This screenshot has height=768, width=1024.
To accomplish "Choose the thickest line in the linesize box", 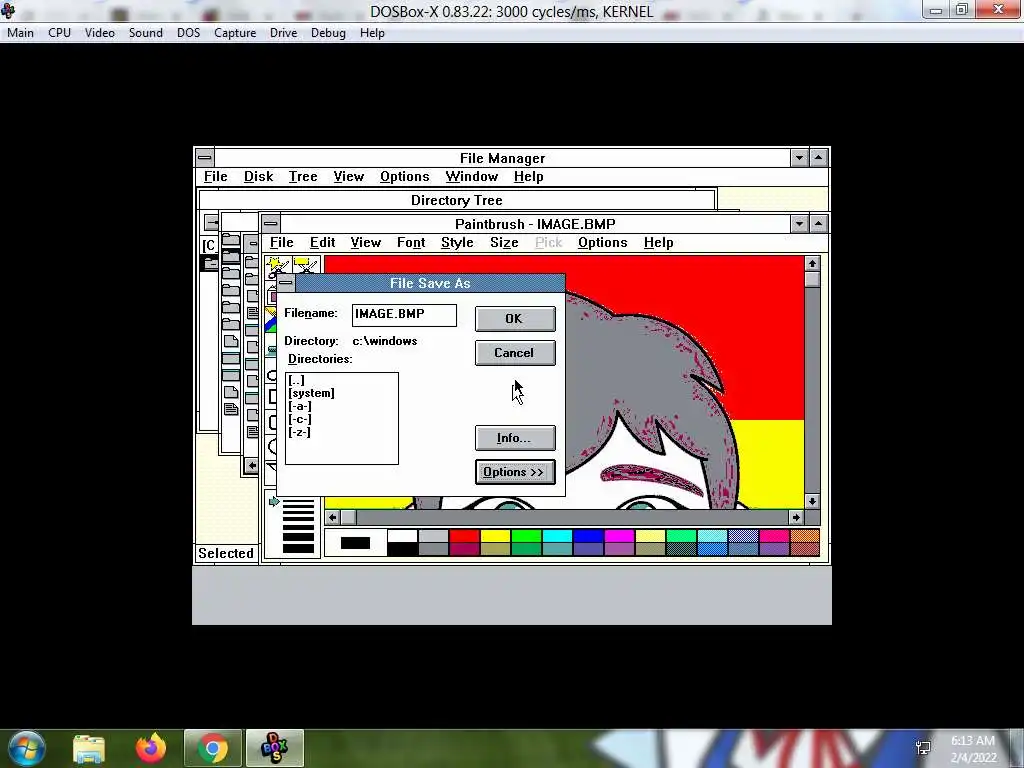I will pyautogui.click(x=298, y=549).
